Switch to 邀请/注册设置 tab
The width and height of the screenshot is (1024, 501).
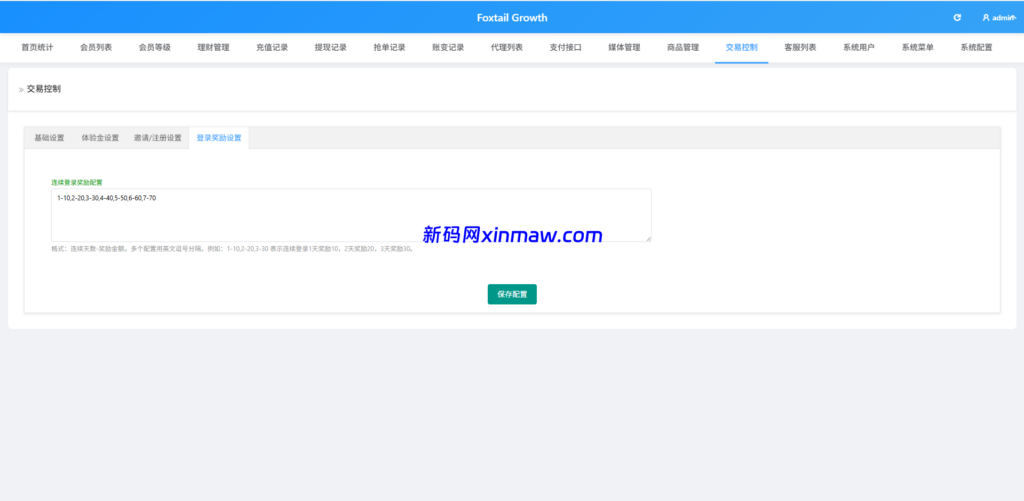(x=157, y=138)
